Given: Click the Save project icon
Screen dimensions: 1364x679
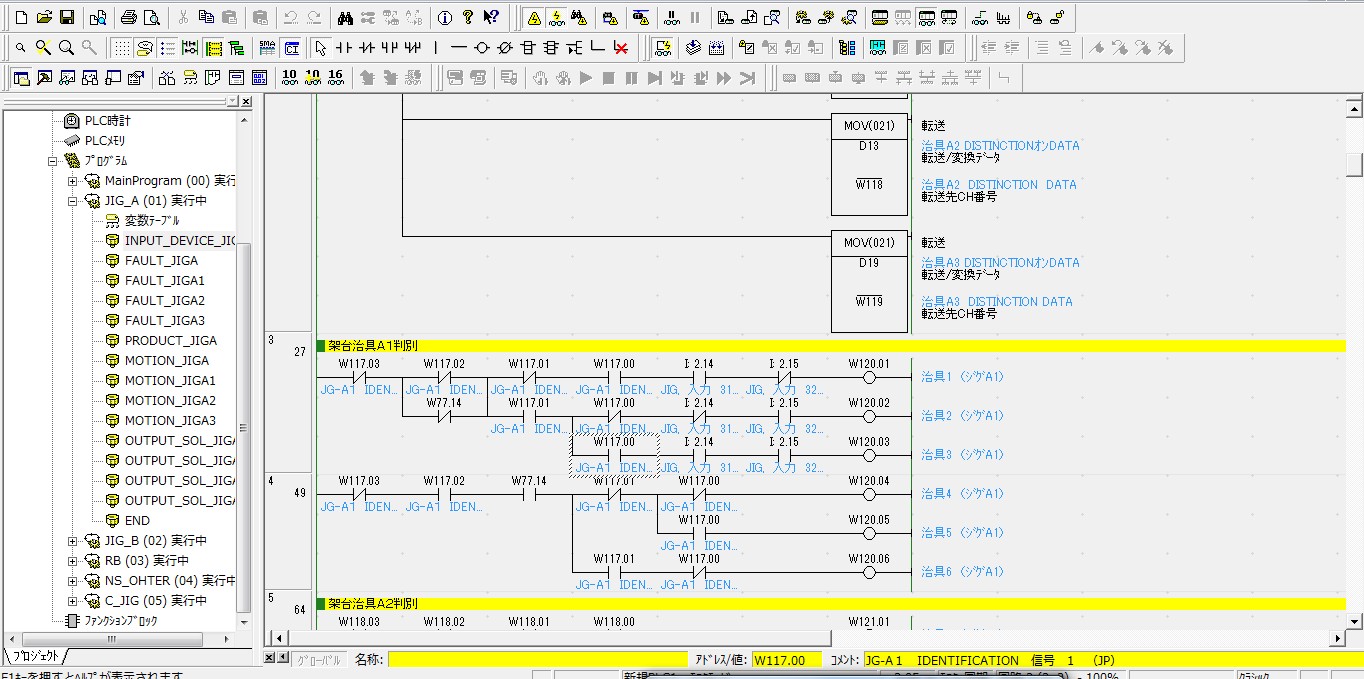Looking at the screenshot, I should (x=66, y=17).
